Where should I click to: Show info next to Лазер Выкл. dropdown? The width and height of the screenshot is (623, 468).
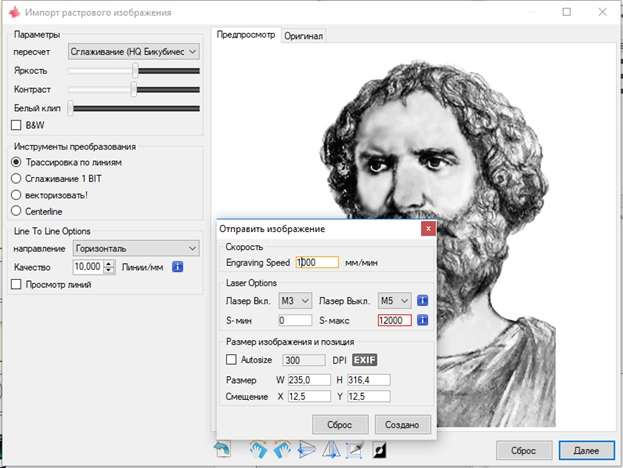[422, 300]
